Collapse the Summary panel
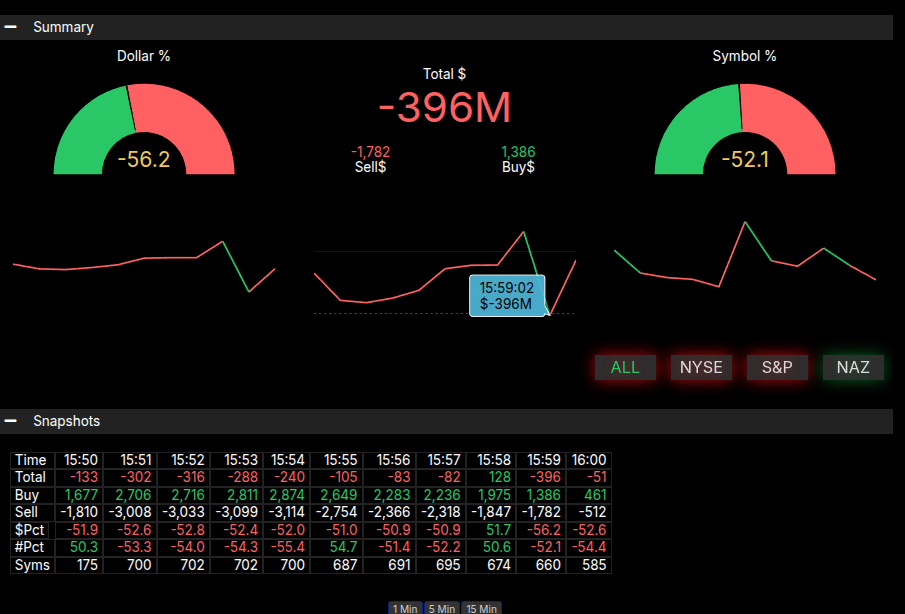Viewport: 905px width, 614px height. [x=11, y=27]
